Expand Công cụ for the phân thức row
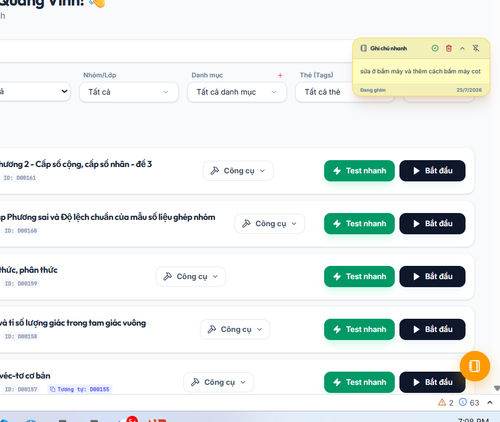This screenshot has width=500, height=422. [191, 276]
